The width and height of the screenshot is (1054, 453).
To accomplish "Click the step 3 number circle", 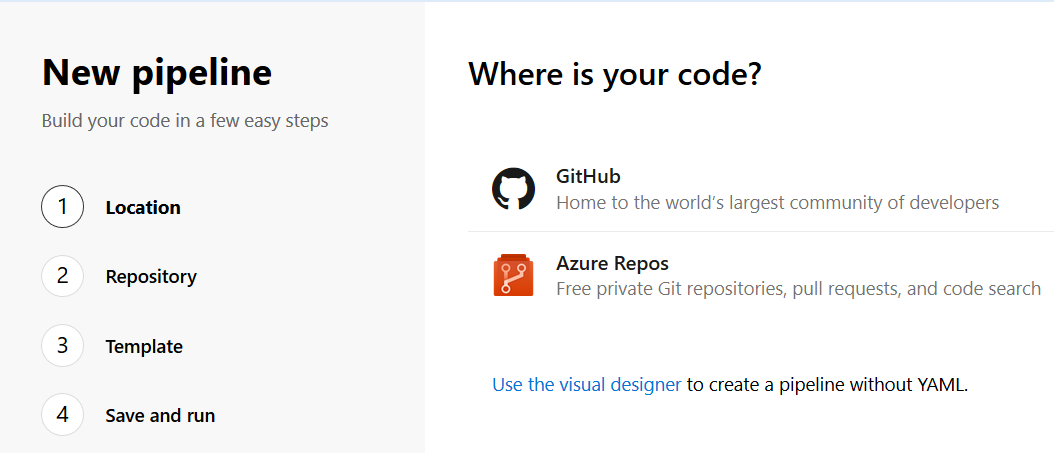I will pyautogui.click(x=62, y=346).
